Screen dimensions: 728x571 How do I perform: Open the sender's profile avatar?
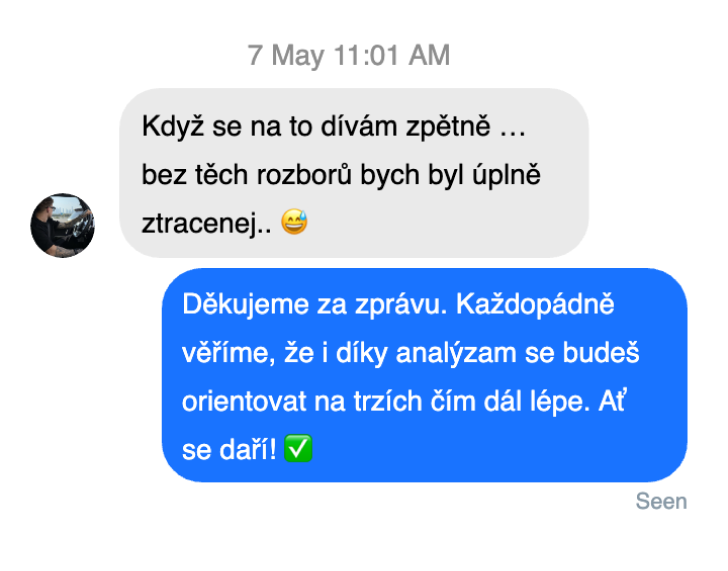(62, 226)
